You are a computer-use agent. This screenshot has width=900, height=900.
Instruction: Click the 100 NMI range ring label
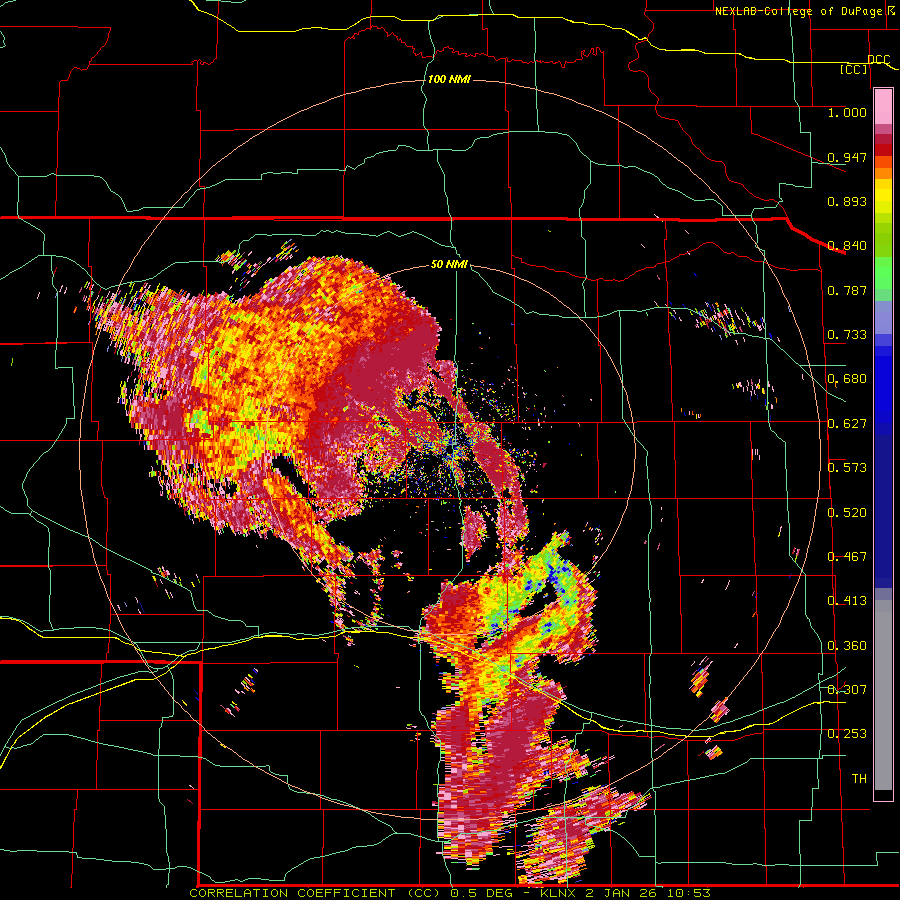point(449,79)
